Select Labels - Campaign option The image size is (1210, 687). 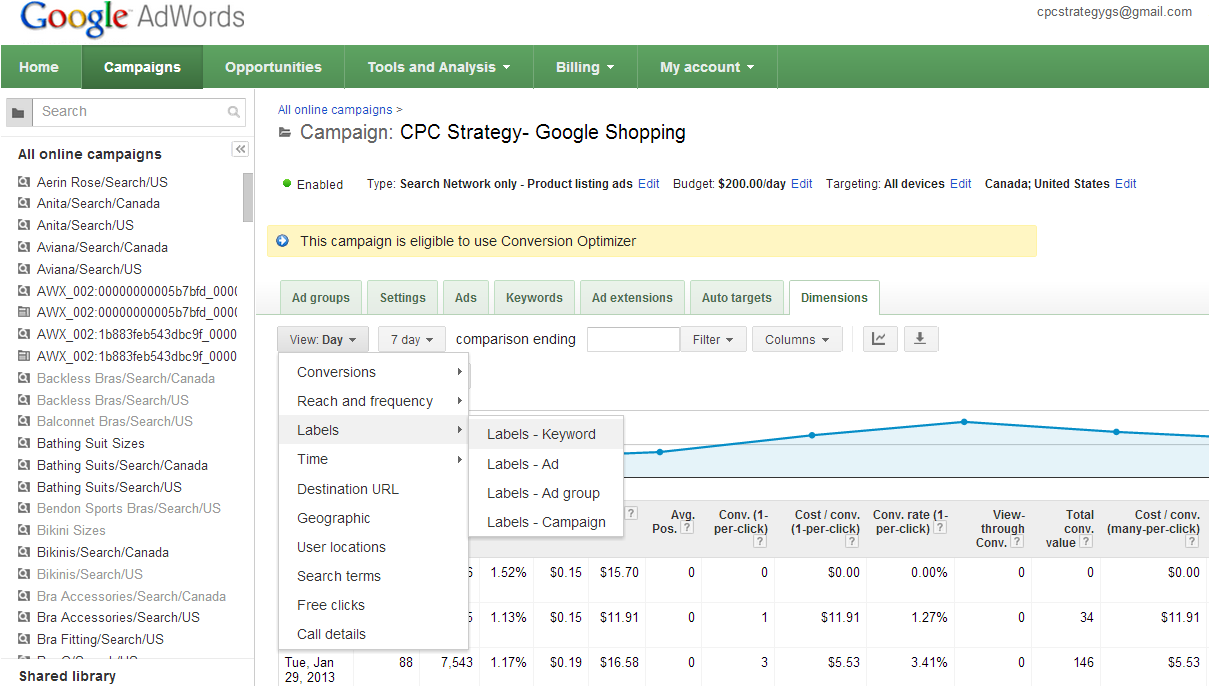click(x=546, y=522)
